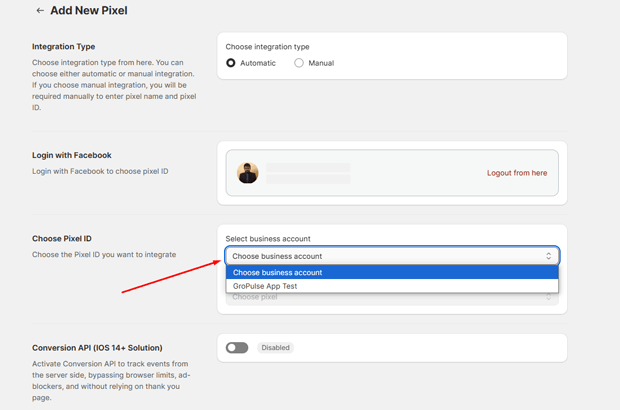Click the Conversion API (IOS 14+ Solution) heading
Image resolution: width=620 pixels, height=410 pixels.
[97, 348]
